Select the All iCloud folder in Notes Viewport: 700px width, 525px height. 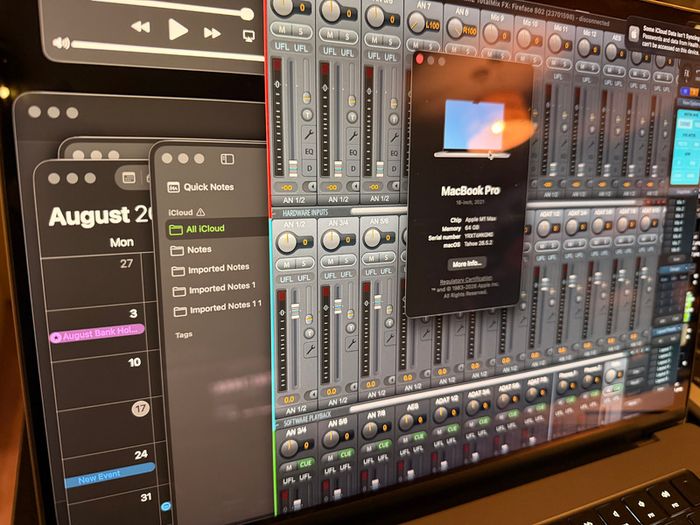pyautogui.click(x=216, y=229)
